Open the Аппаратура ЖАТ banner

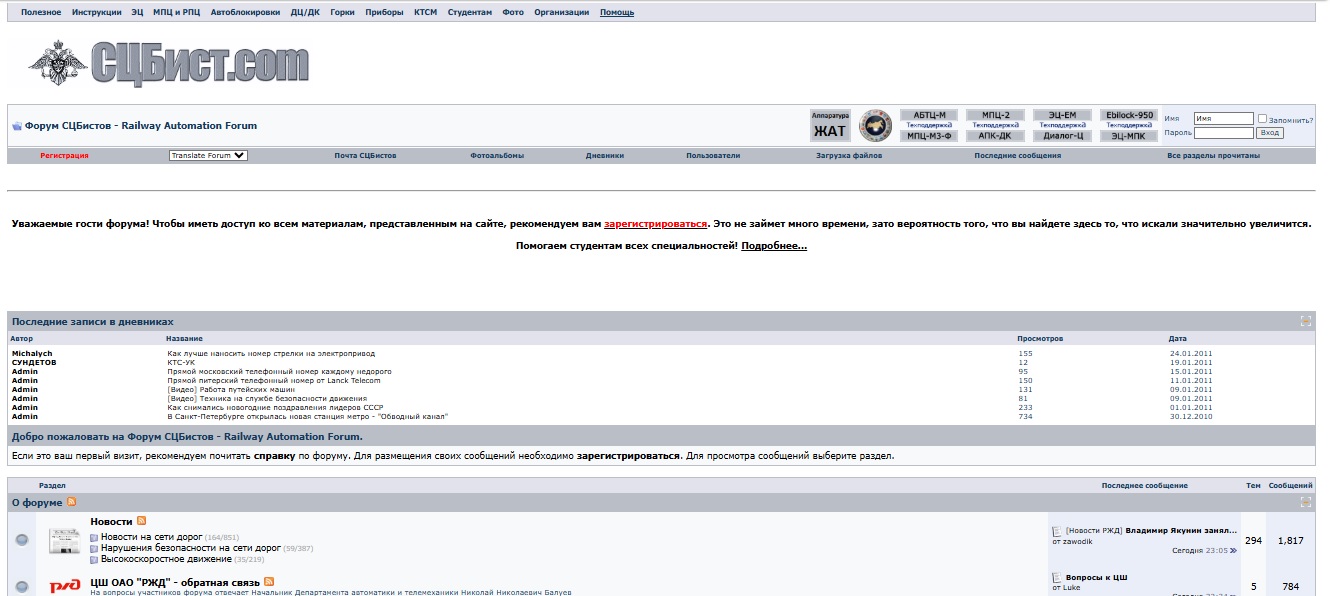[829, 126]
